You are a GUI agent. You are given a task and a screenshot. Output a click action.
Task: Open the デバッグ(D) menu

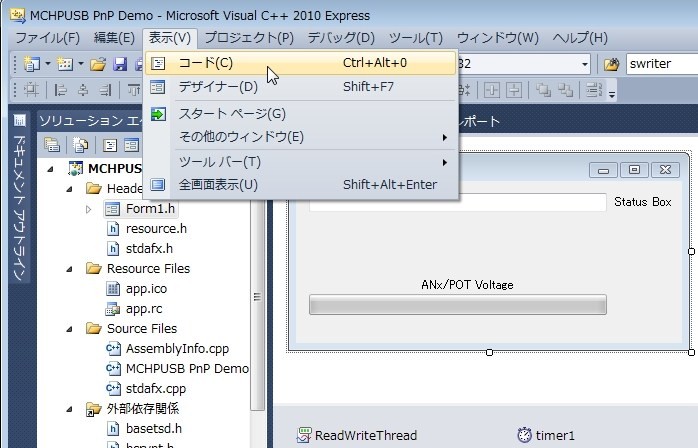point(341,38)
